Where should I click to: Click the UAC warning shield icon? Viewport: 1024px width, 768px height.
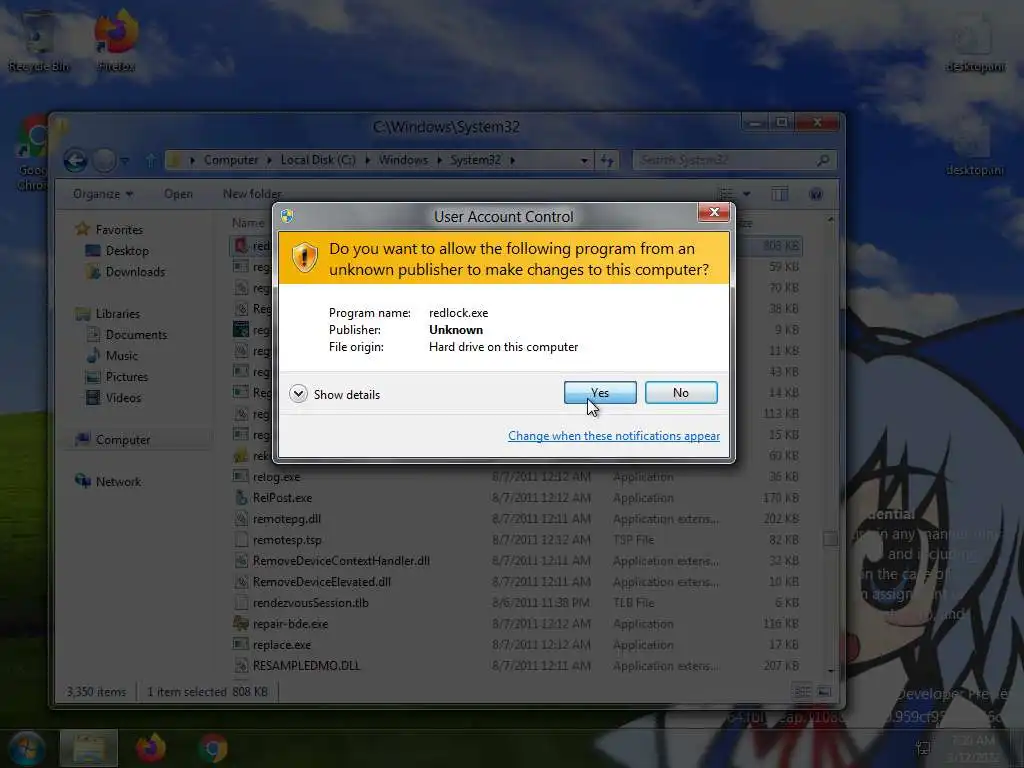tap(304, 257)
